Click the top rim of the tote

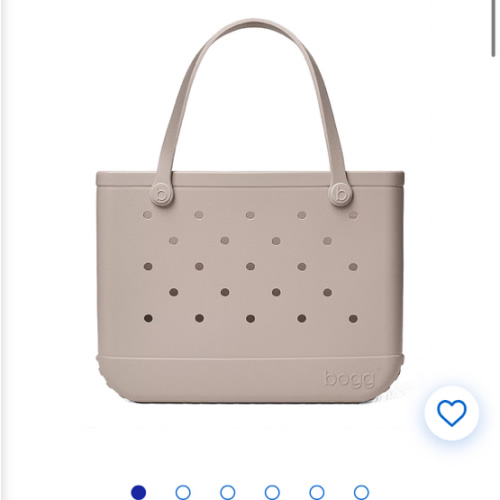[250, 179]
